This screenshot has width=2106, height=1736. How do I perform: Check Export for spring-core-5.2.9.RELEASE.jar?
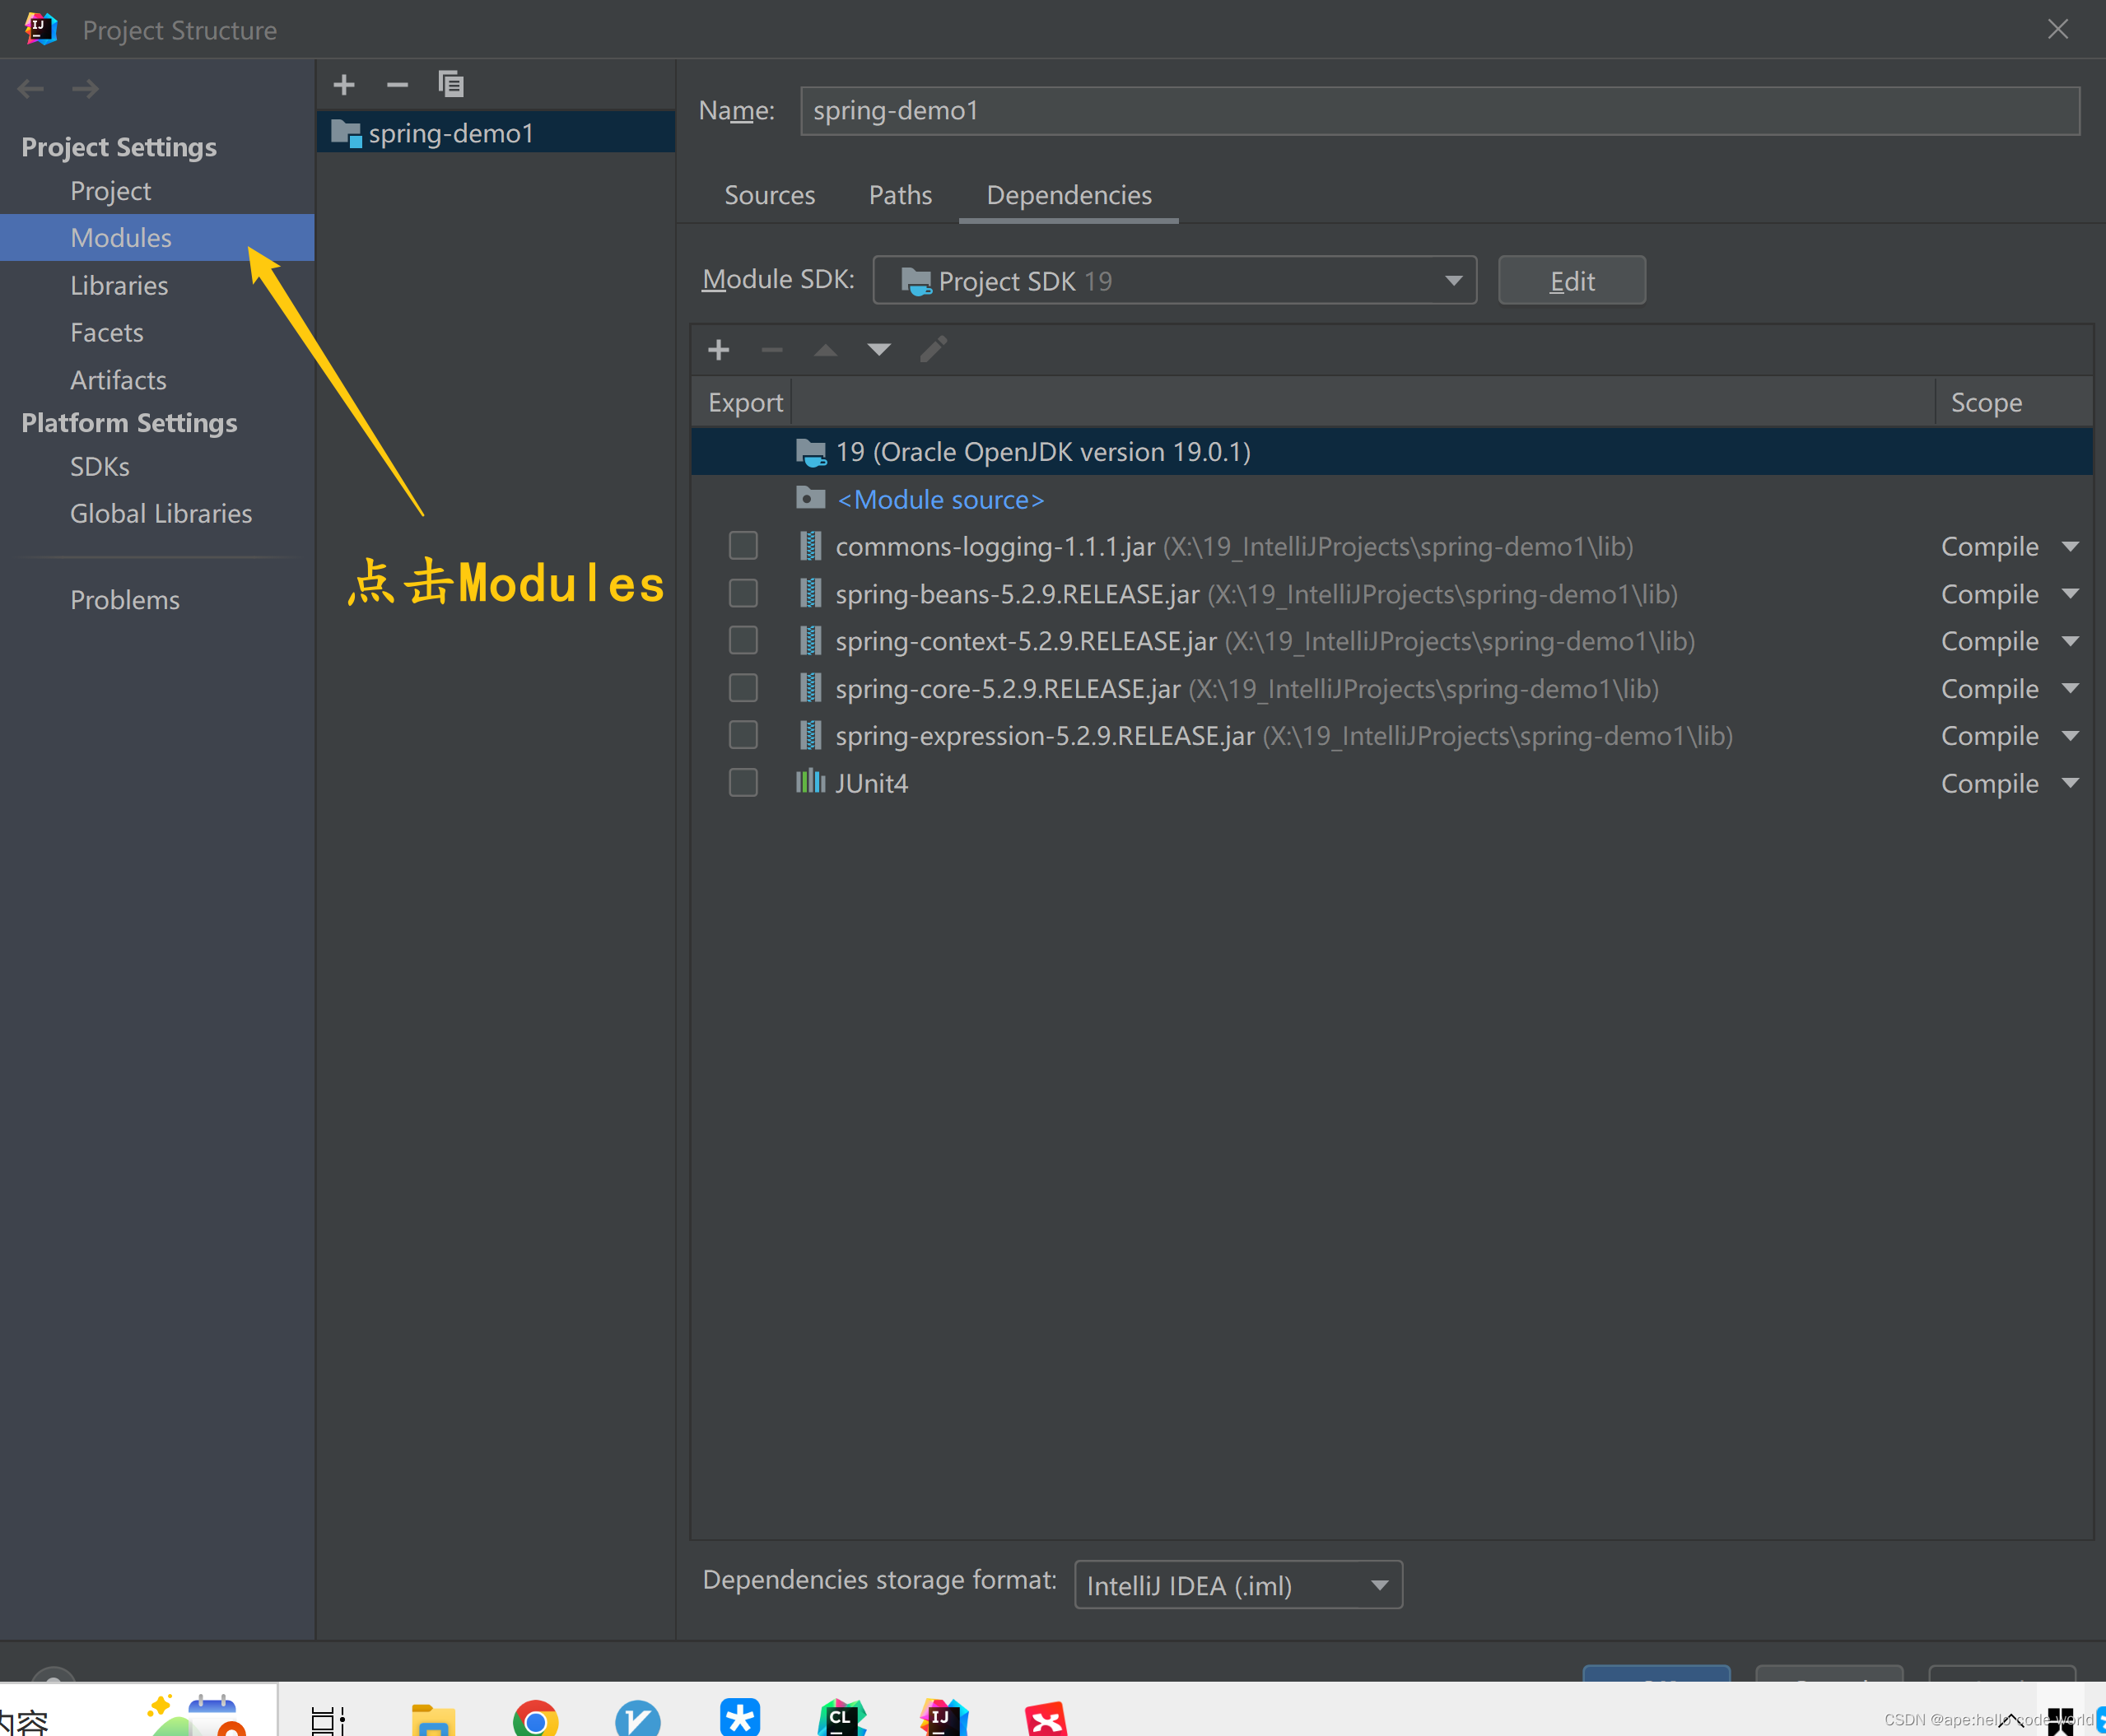coord(743,688)
